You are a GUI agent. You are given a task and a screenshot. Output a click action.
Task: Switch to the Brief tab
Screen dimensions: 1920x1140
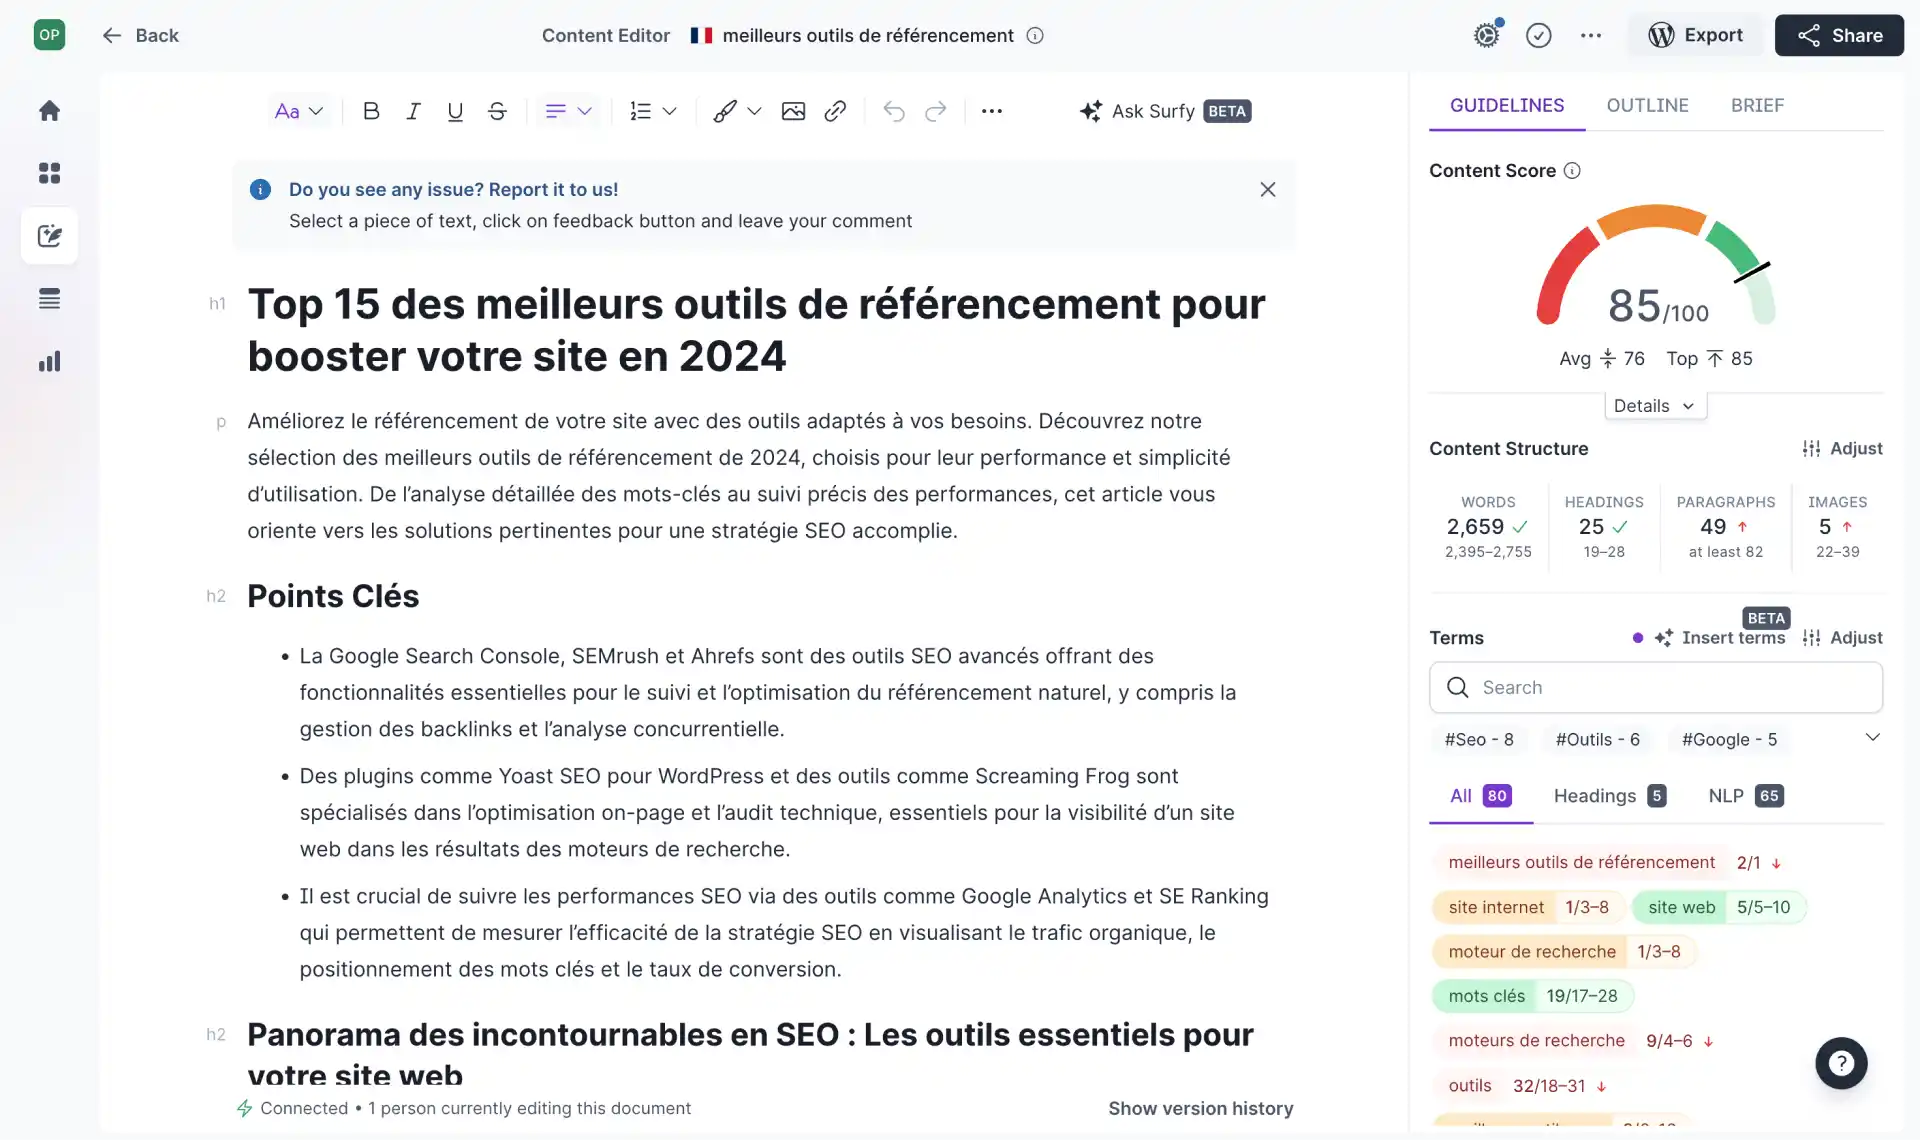click(x=1758, y=105)
